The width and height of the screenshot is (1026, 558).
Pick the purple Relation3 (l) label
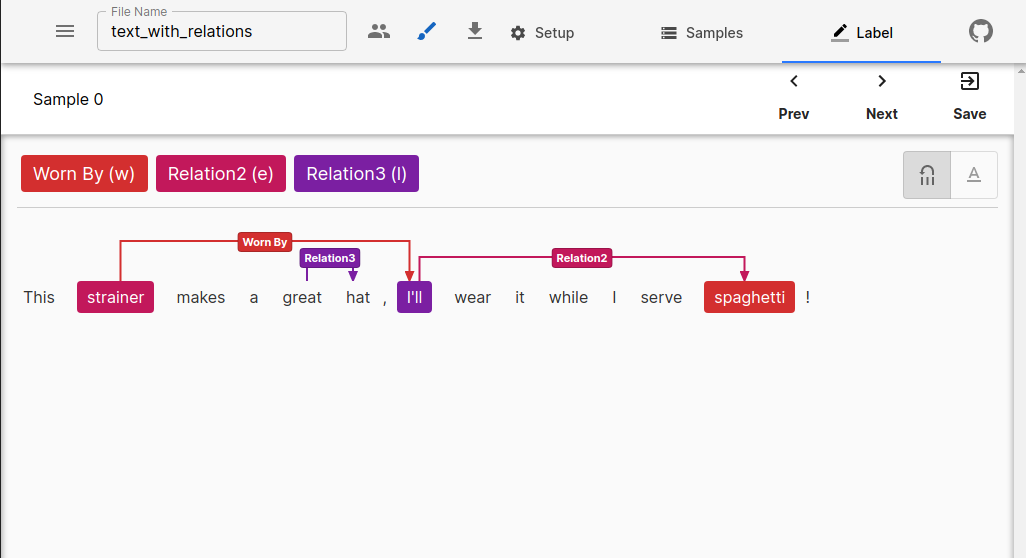pyautogui.click(x=356, y=174)
